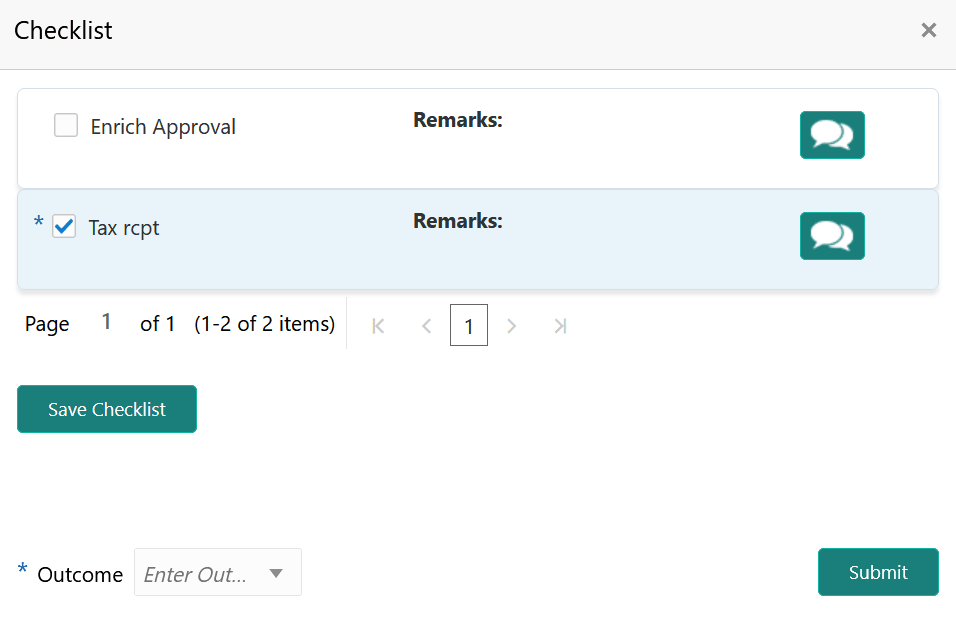The height and width of the screenshot is (618, 956).
Task: Go to the previous page
Action: coord(426,325)
